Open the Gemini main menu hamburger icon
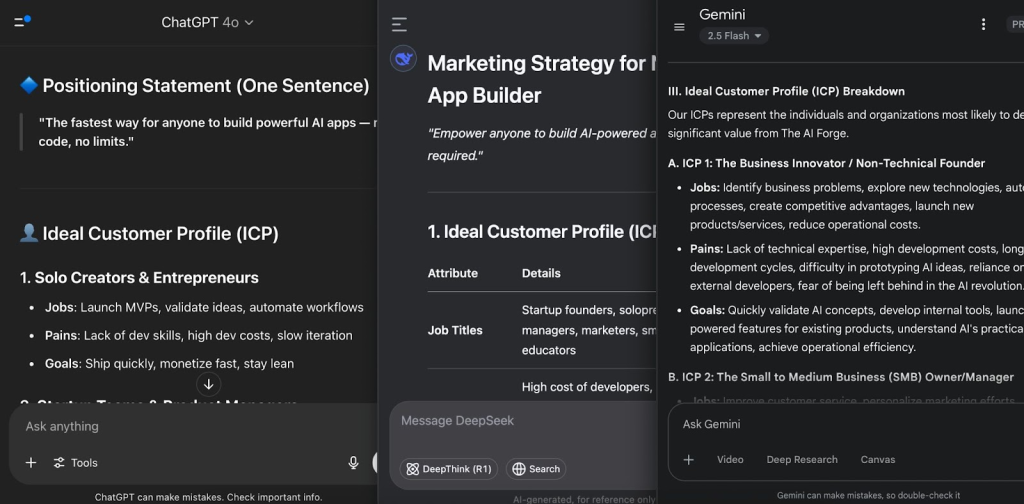1024x504 pixels. (679, 27)
